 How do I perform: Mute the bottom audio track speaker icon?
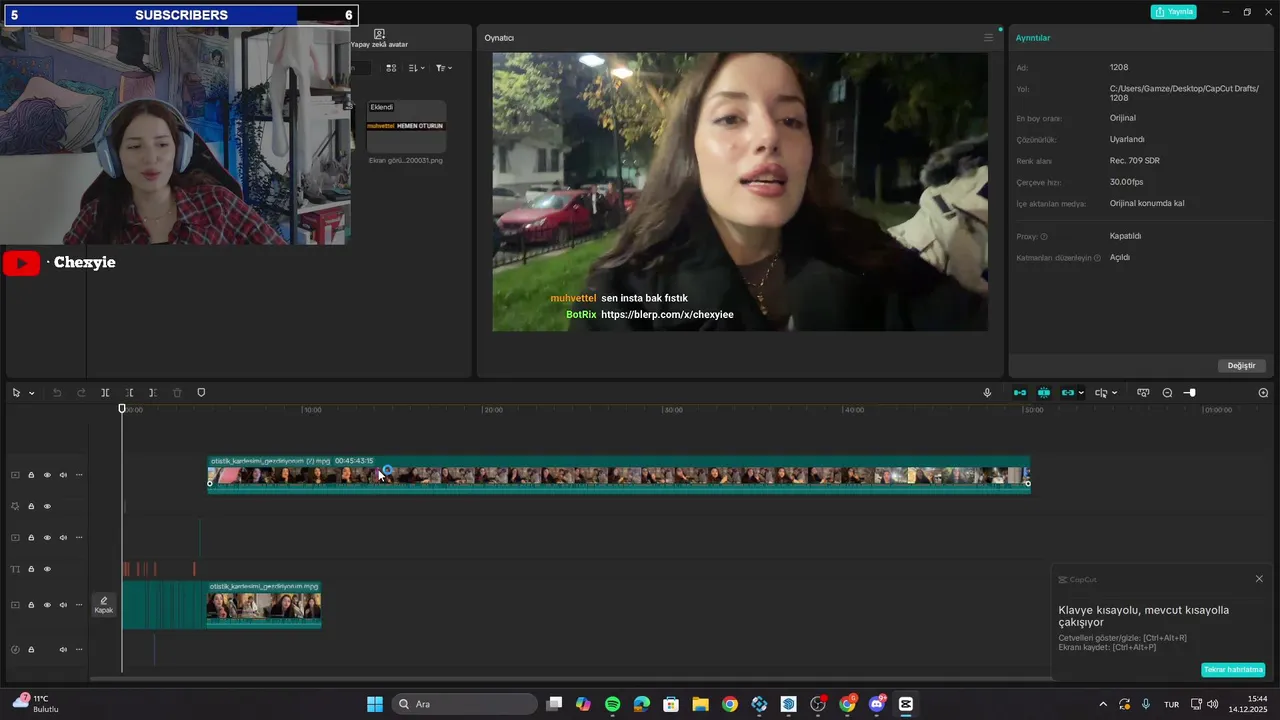63,649
